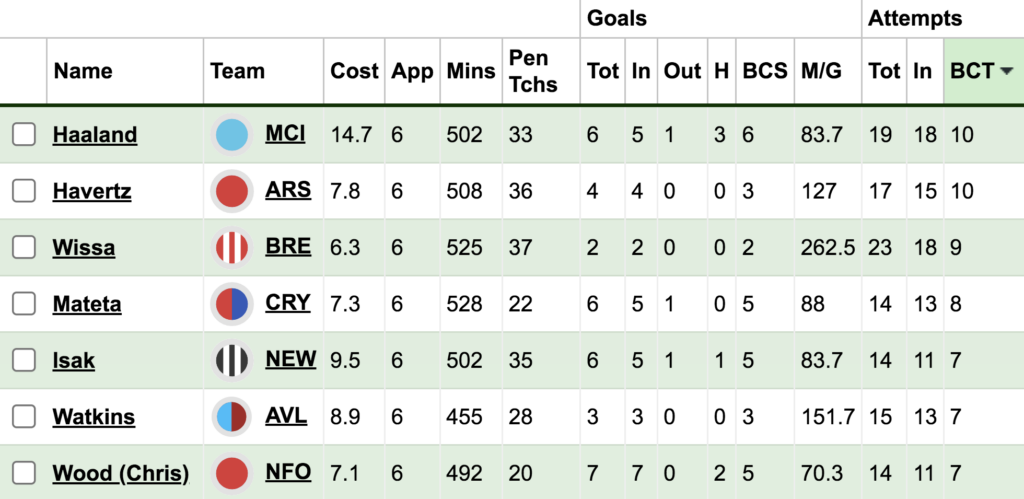Click the Crystal Palace red-blue badge
Image resolution: width=1024 pixels, height=499 pixels.
[x=232, y=304]
